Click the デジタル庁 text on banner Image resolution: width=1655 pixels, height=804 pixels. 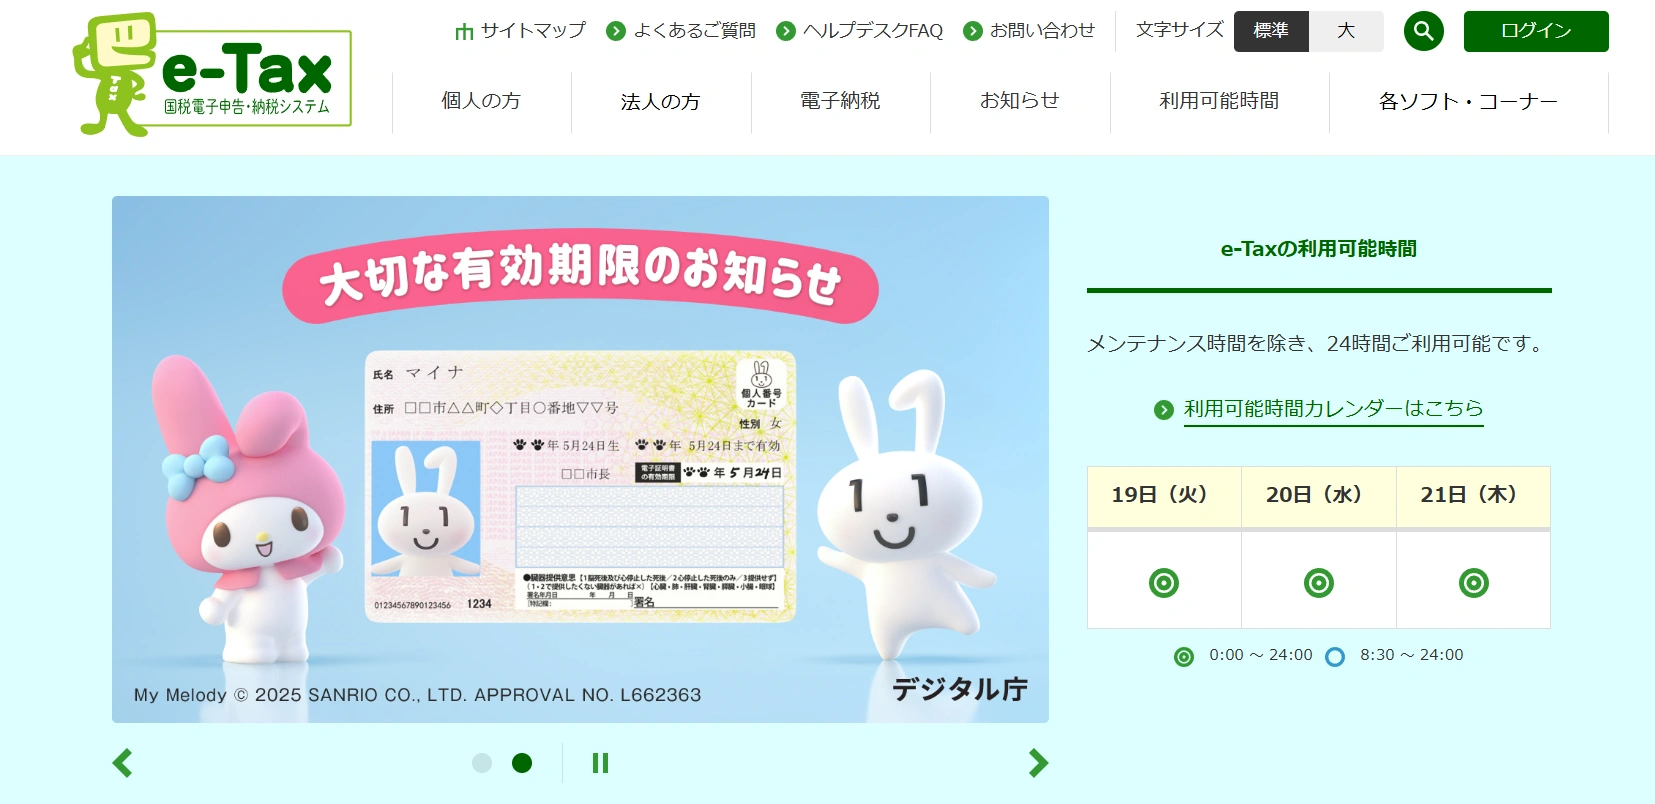(960, 690)
